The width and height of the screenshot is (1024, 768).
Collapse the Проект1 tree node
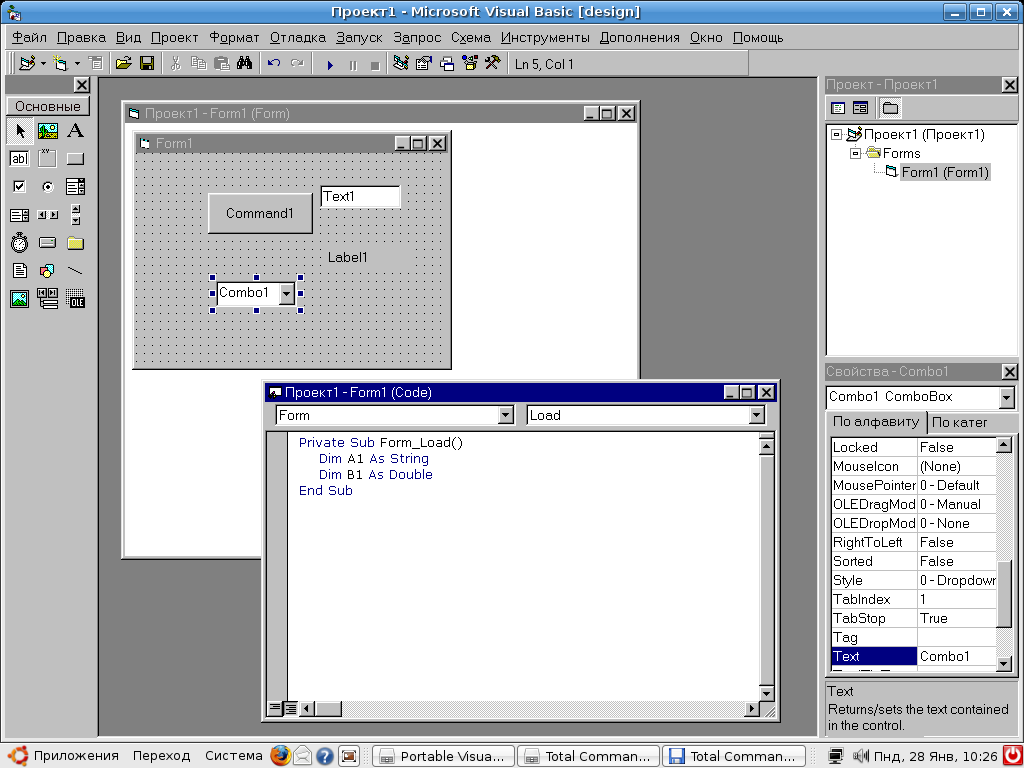[837, 135]
